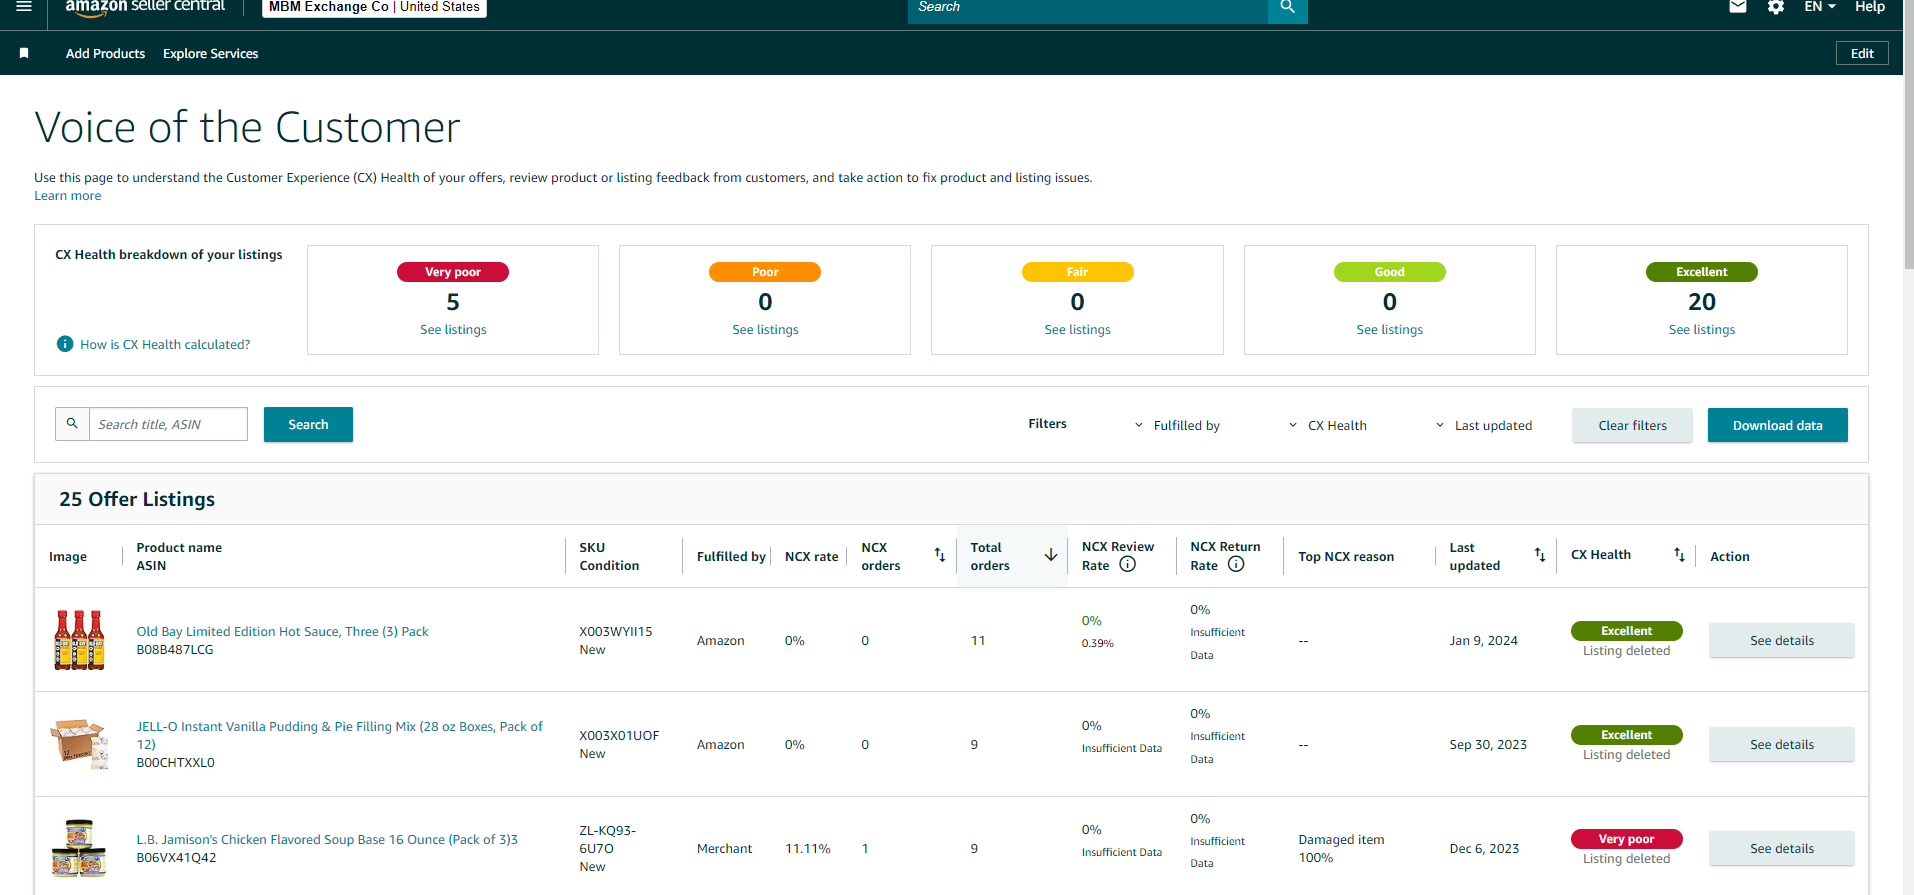Sort by NCX orders column arrows
The width and height of the screenshot is (1914, 895).
(940, 555)
